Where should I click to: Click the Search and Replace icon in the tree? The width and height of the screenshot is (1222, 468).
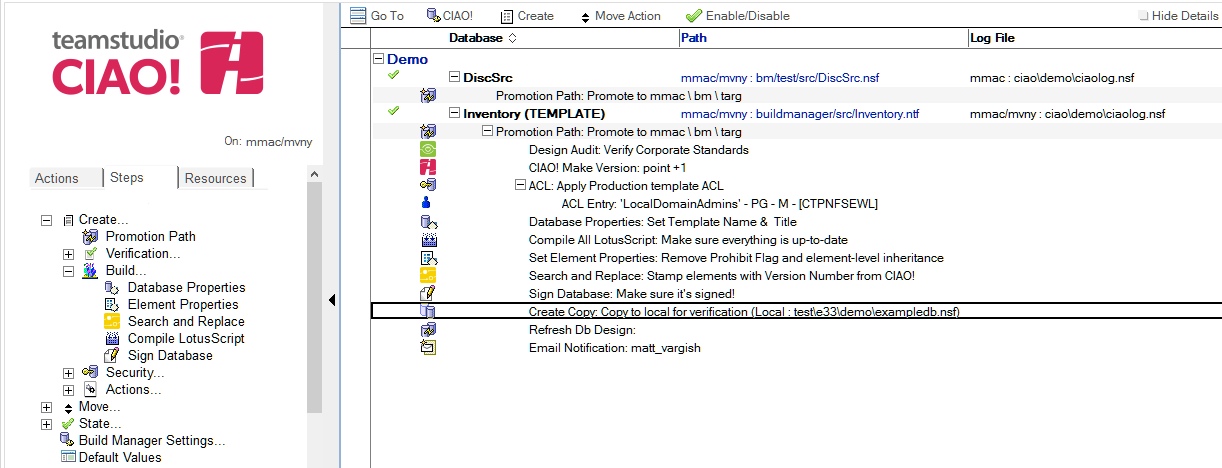pos(111,322)
